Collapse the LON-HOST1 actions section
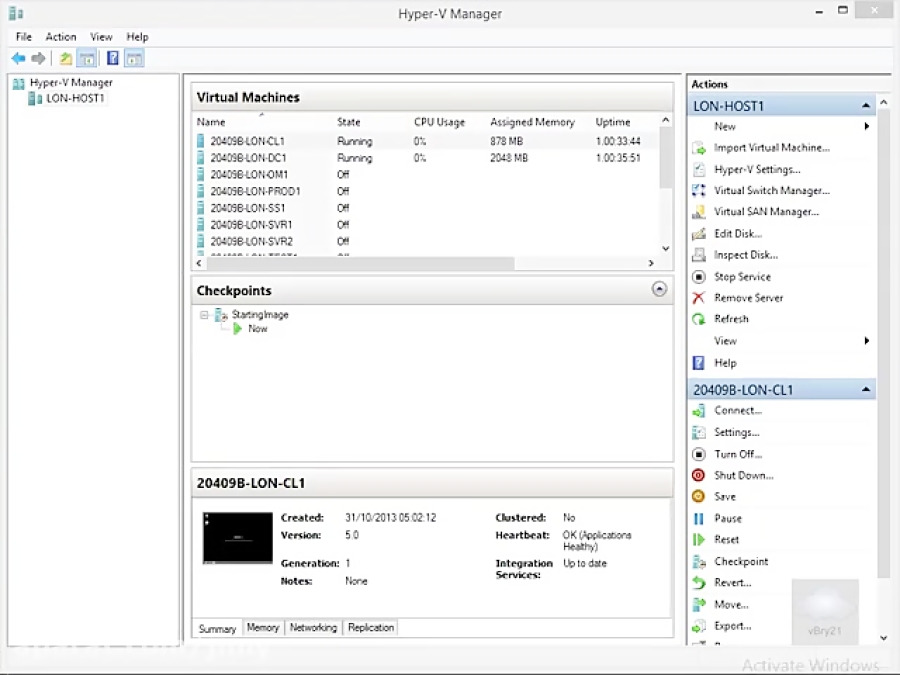The height and width of the screenshot is (675, 900). coord(866,106)
